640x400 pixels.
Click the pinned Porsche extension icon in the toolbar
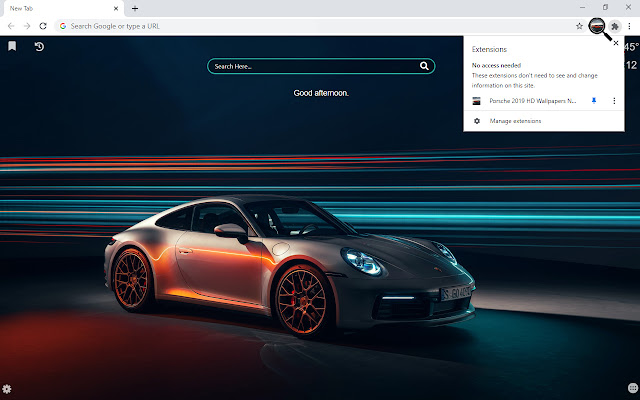[x=597, y=26]
